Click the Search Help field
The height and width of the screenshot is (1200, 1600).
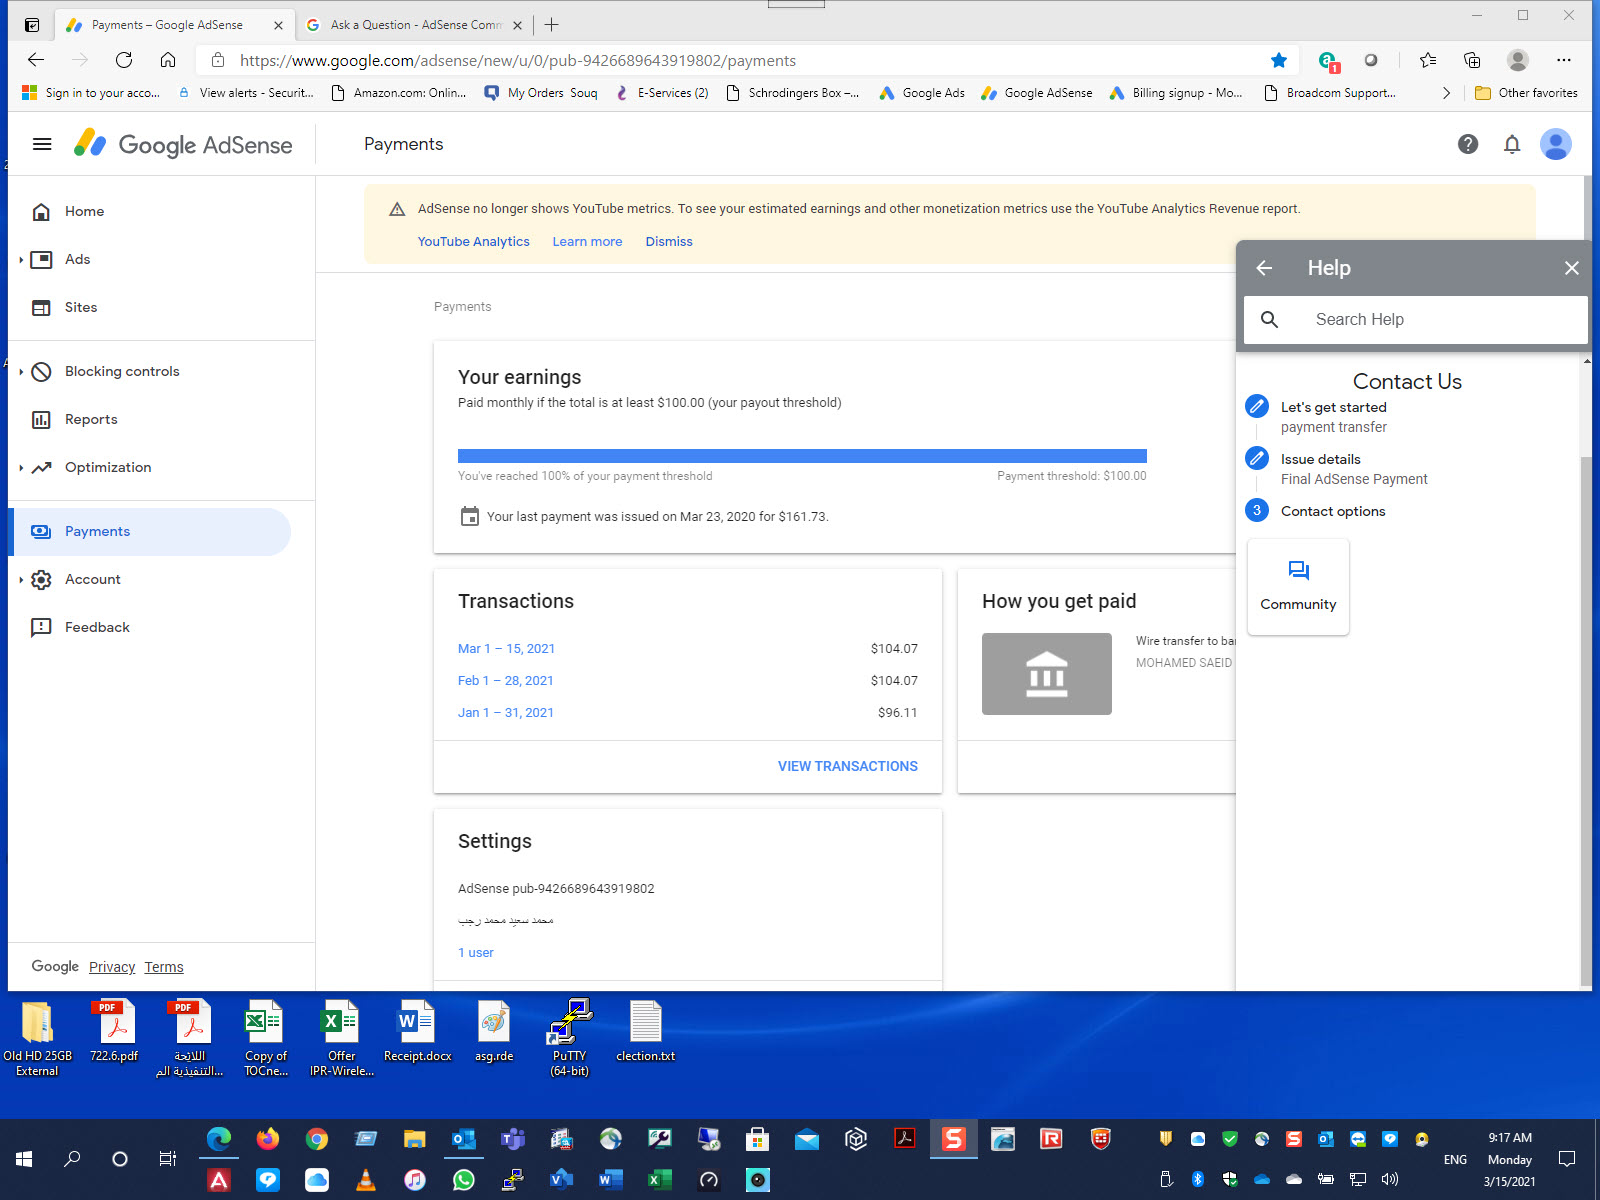click(x=1415, y=320)
